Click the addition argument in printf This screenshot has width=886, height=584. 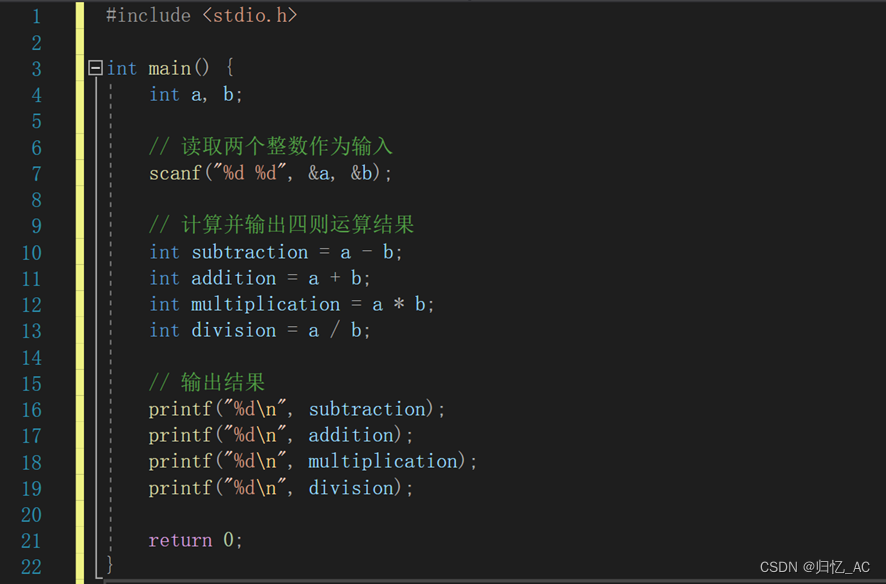coord(351,435)
